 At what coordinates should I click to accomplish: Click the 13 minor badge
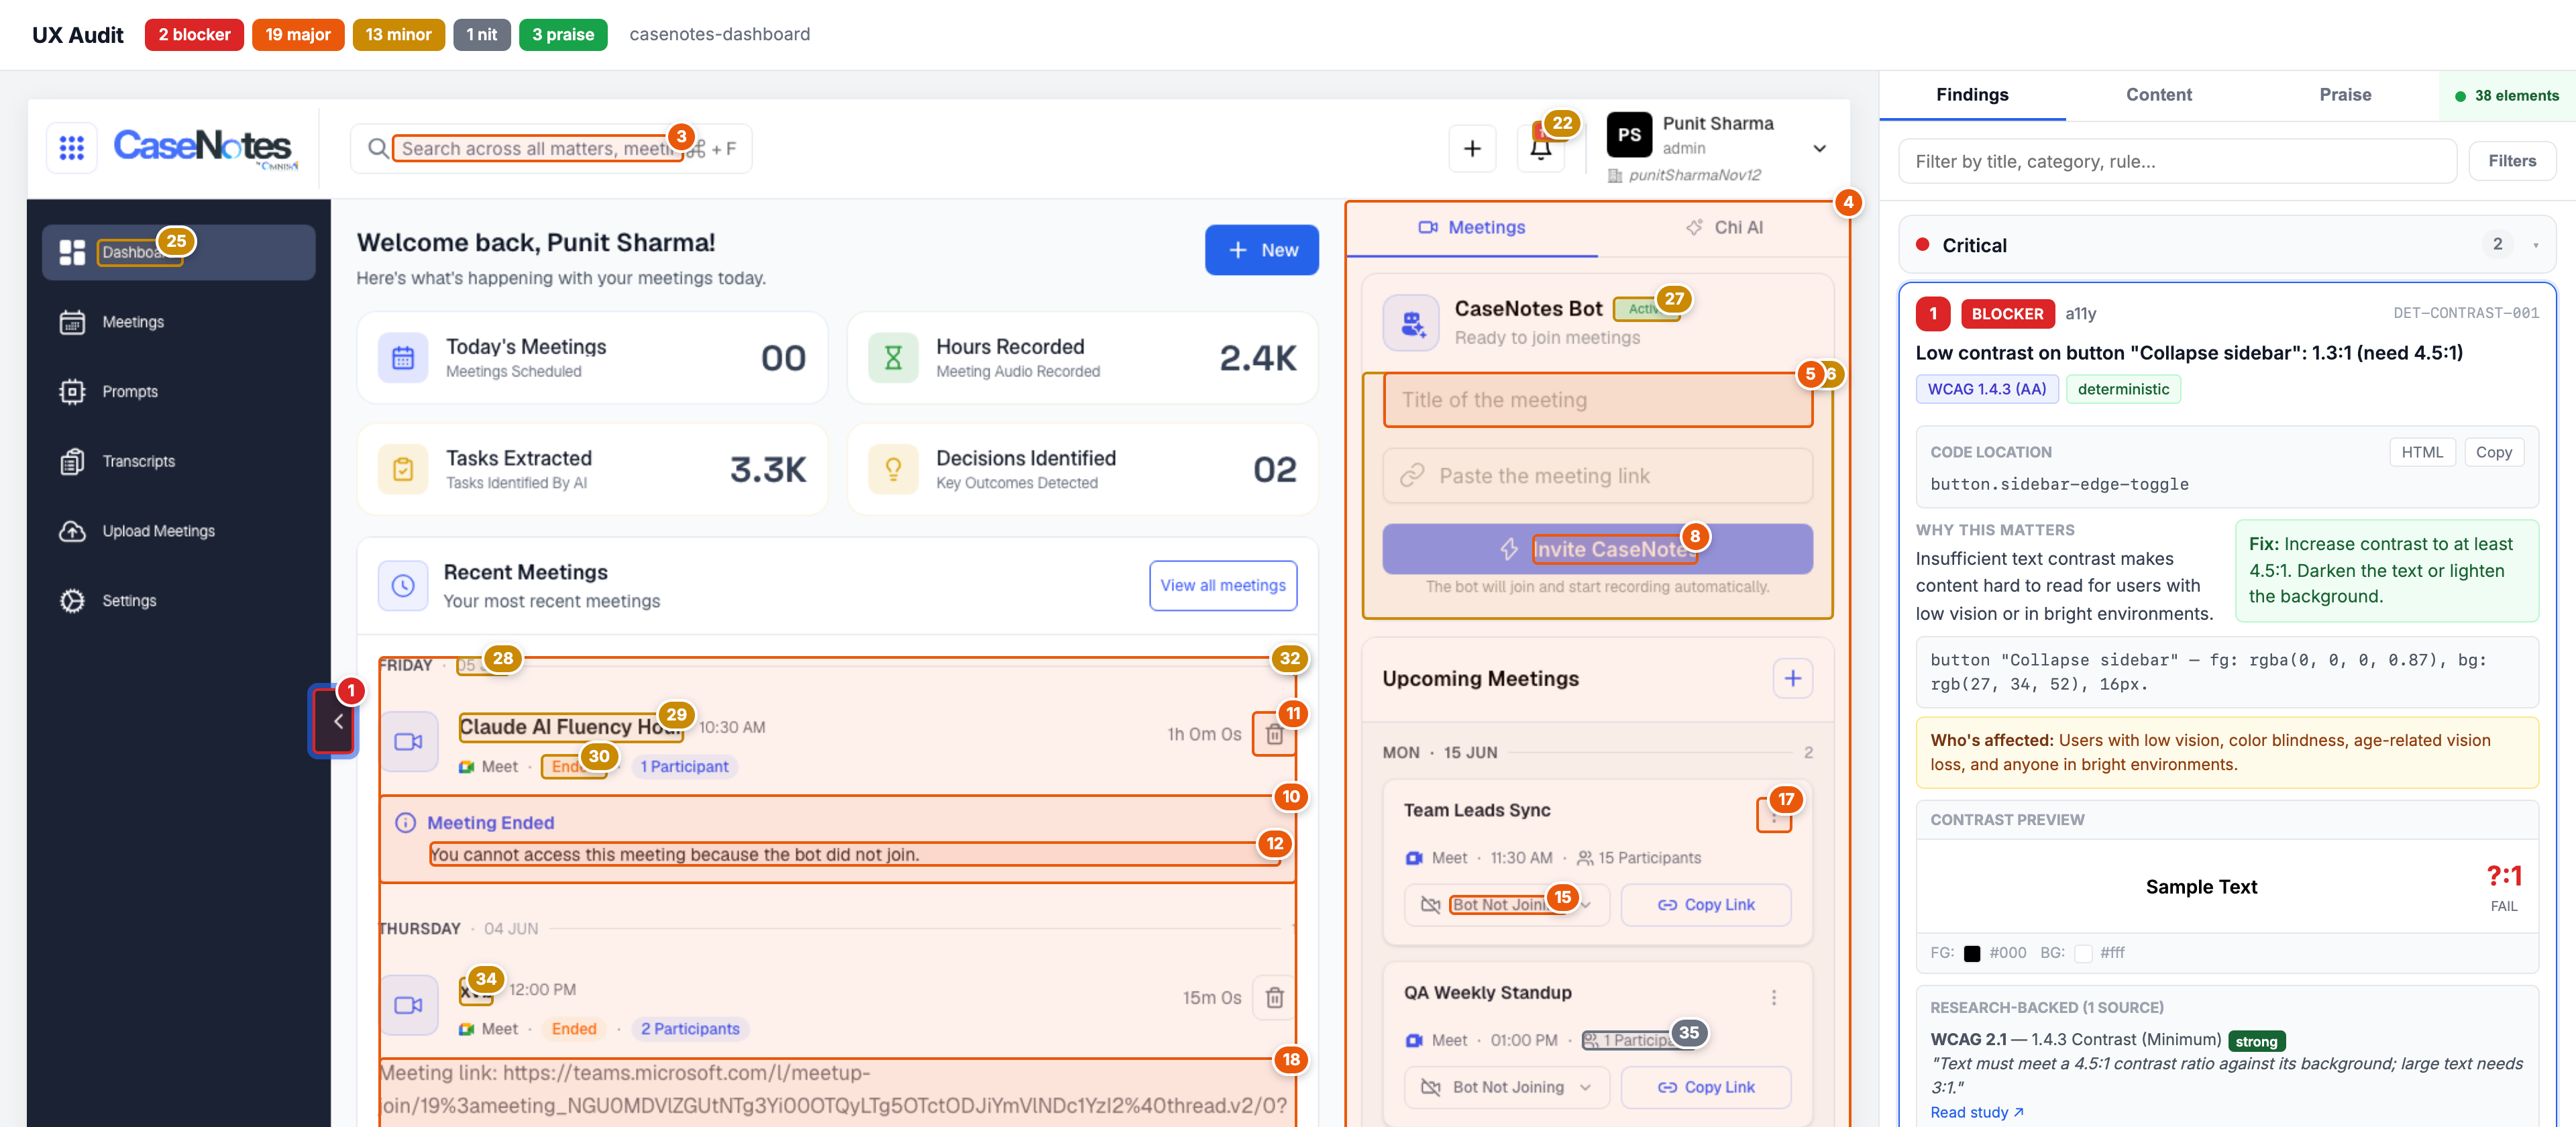(398, 35)
